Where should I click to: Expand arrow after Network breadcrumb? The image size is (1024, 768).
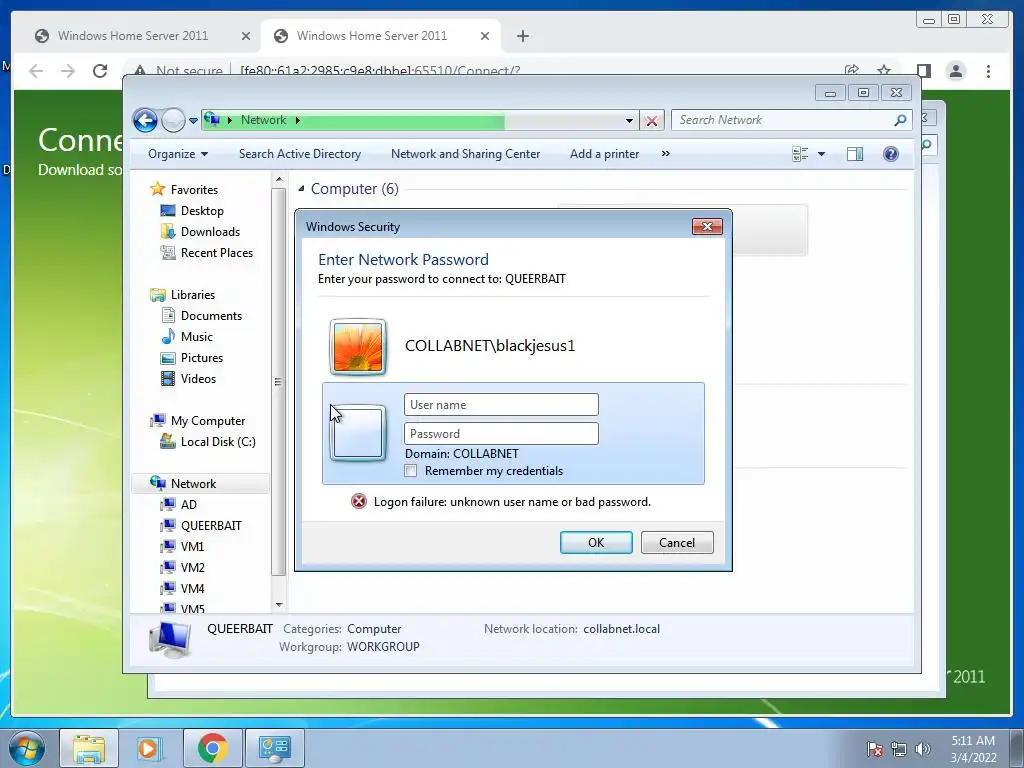(298, 120)
